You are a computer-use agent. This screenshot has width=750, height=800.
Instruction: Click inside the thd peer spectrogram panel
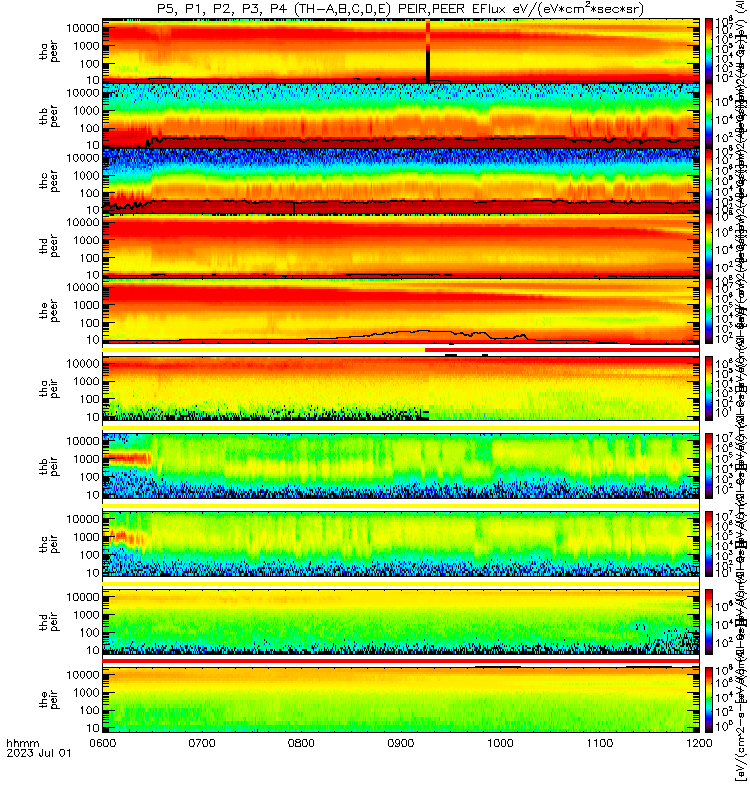click(x=401, y=245)
